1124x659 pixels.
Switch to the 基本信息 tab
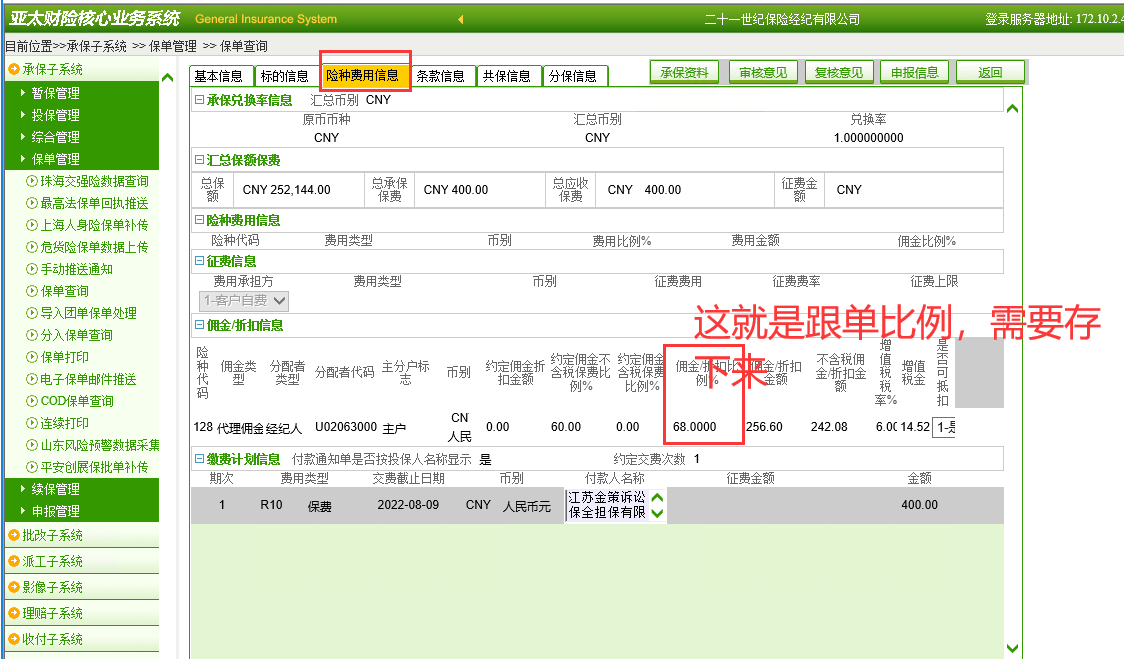point(219,76)
